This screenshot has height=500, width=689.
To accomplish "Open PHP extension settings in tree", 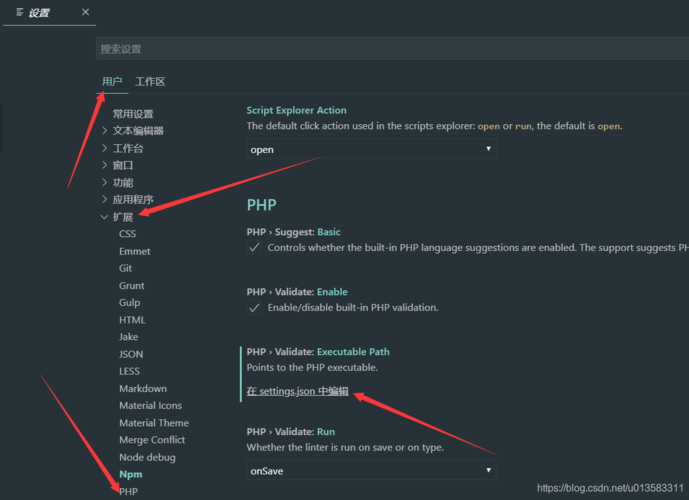I will pos(128,492).
